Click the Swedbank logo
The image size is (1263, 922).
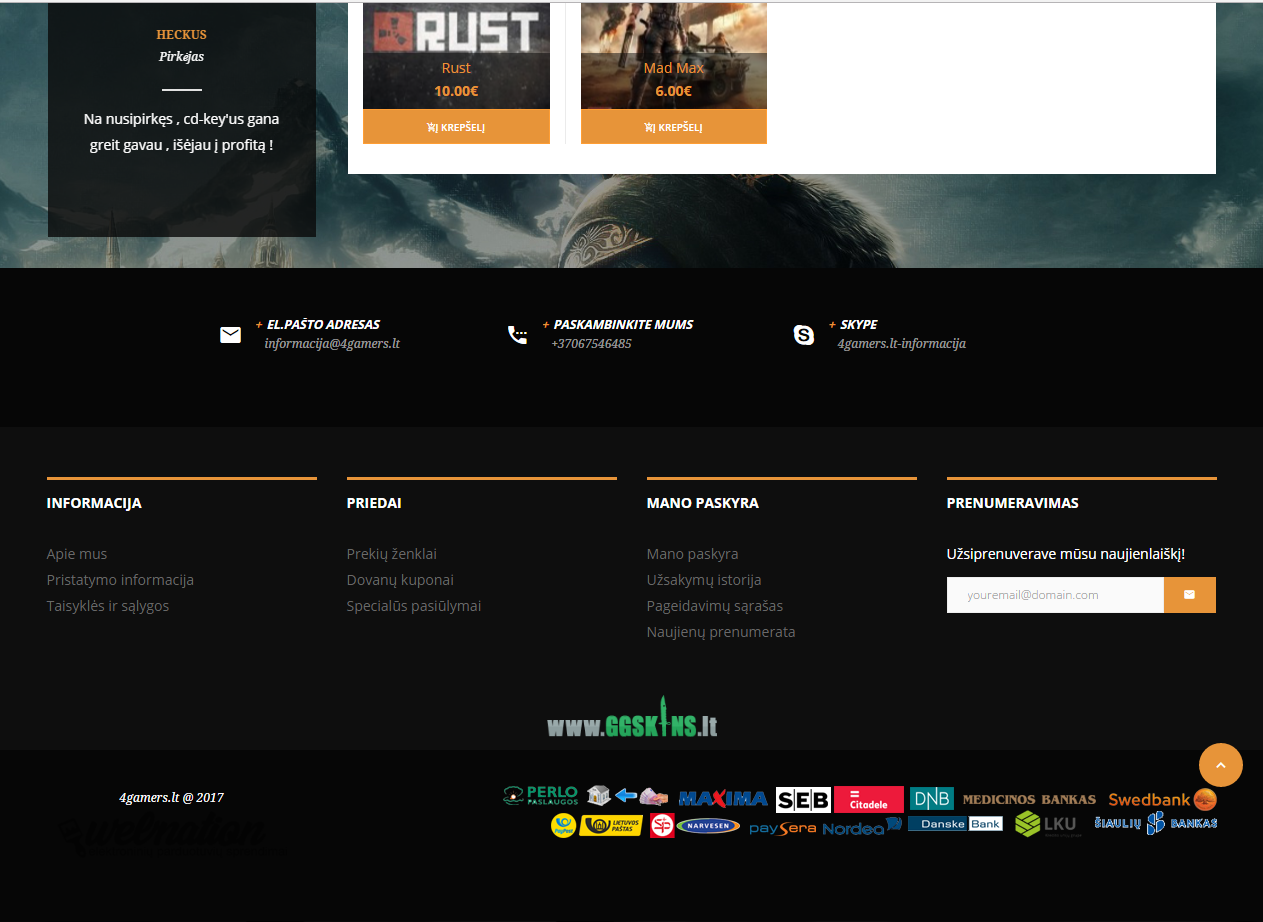[1163, 800]
